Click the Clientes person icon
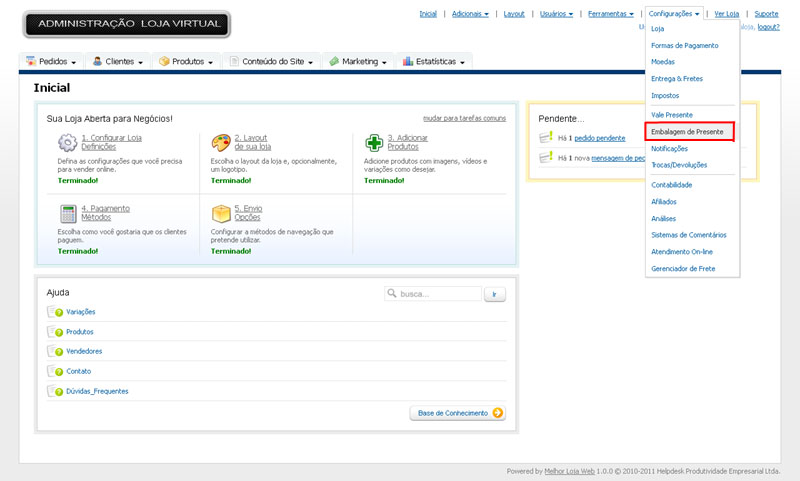Viewport: 800px width, 481px height. (97, 61)
